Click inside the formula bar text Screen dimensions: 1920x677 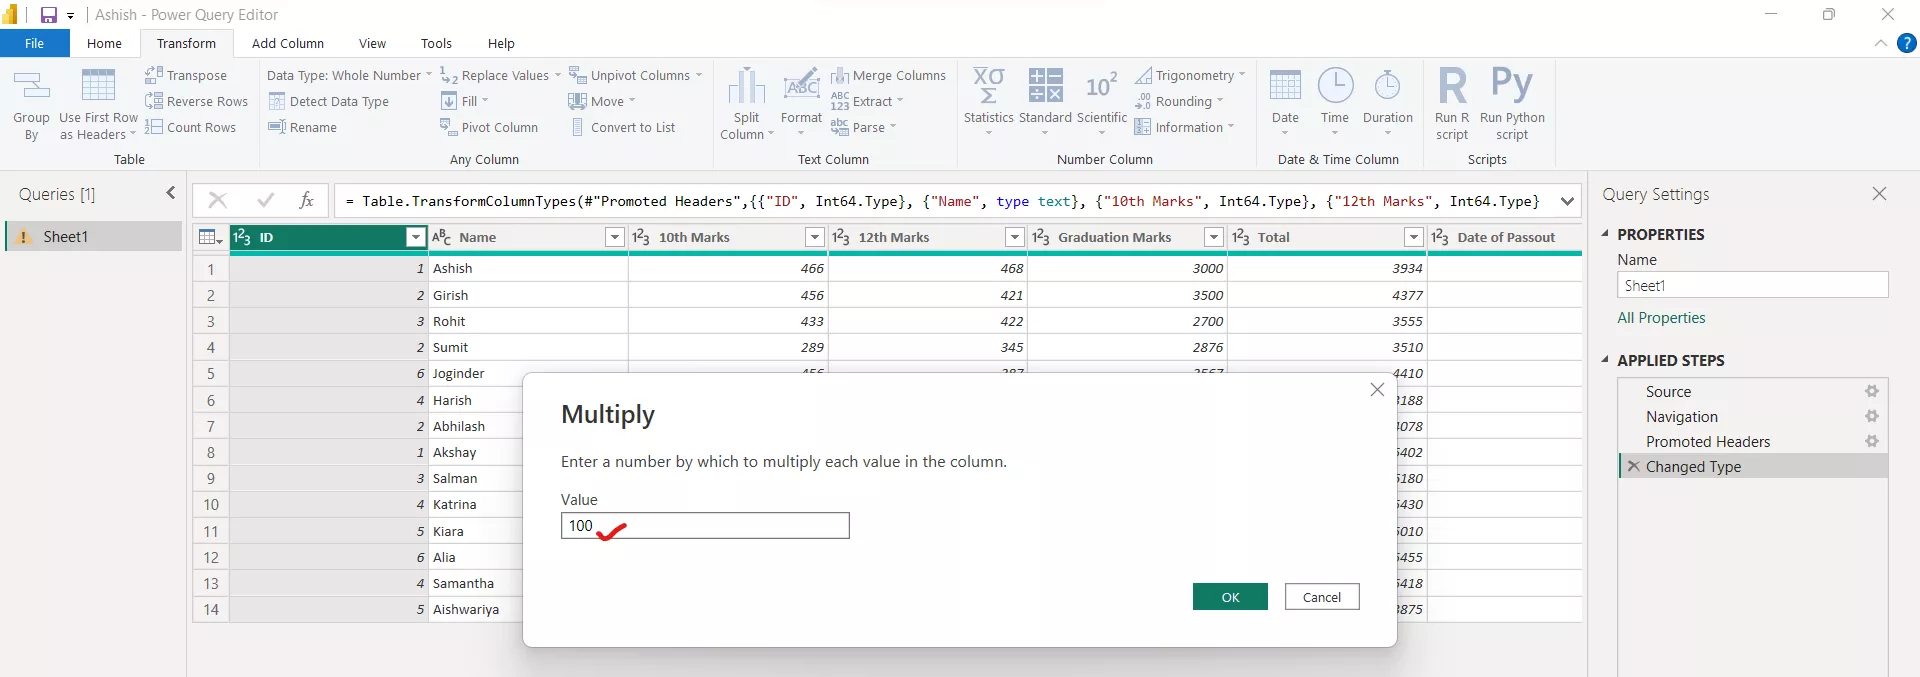pyautogui.click(x=942, y=201)
